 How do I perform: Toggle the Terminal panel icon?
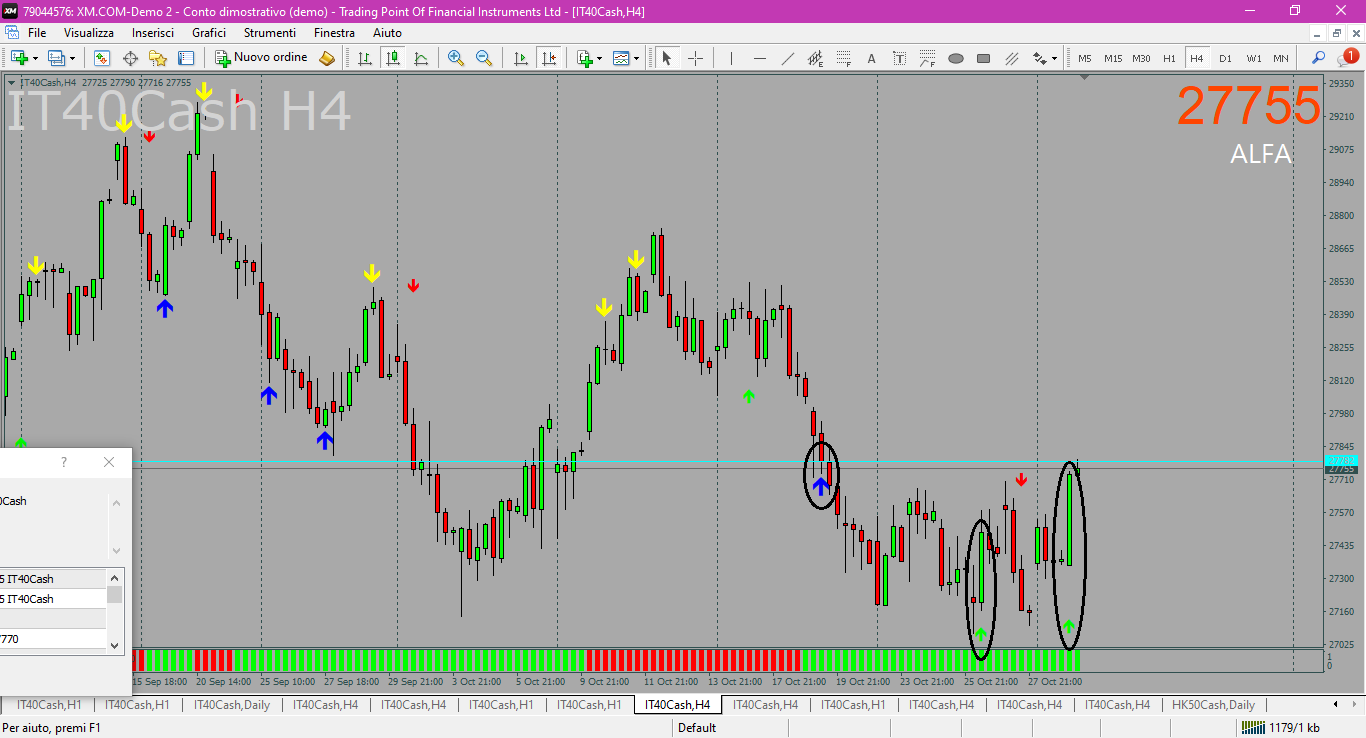186,58
